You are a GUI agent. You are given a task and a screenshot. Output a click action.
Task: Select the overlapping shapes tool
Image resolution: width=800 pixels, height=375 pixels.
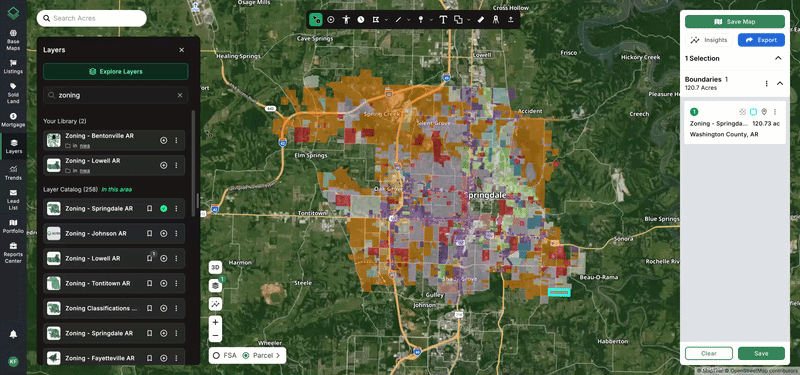point(458,20)
